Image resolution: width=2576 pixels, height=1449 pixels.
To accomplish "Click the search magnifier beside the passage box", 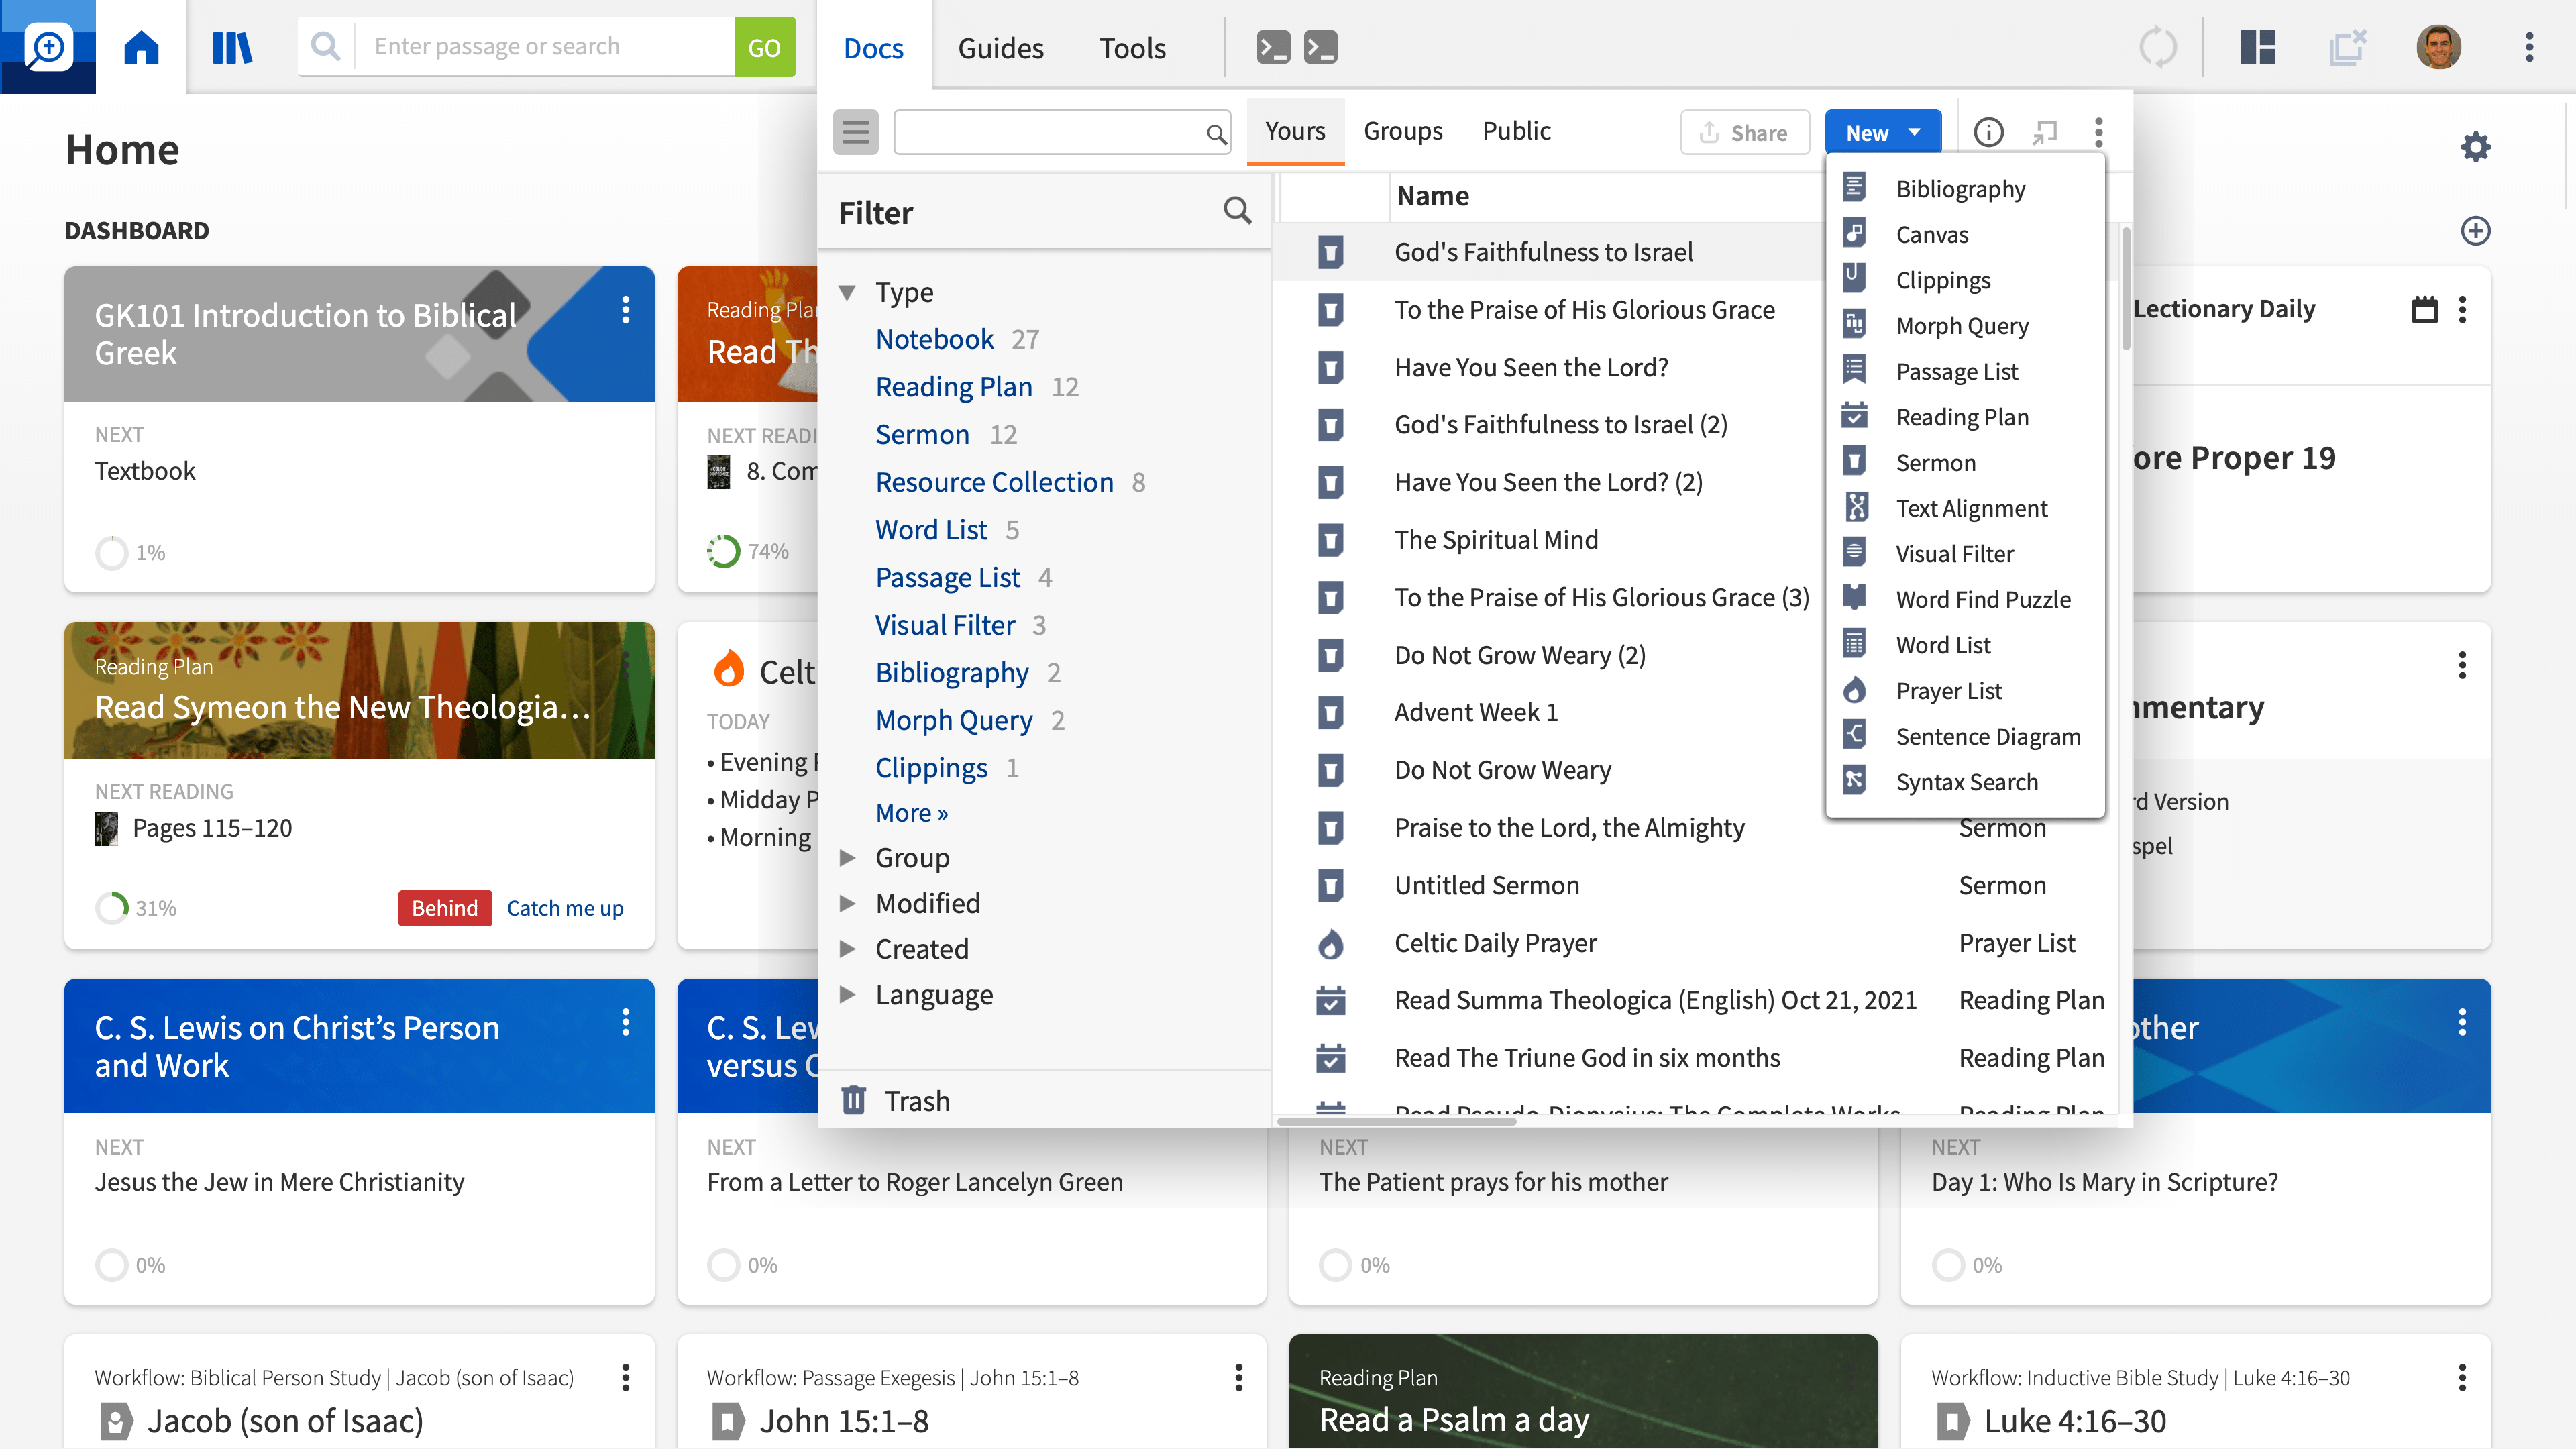I will (x=326, y=46).
